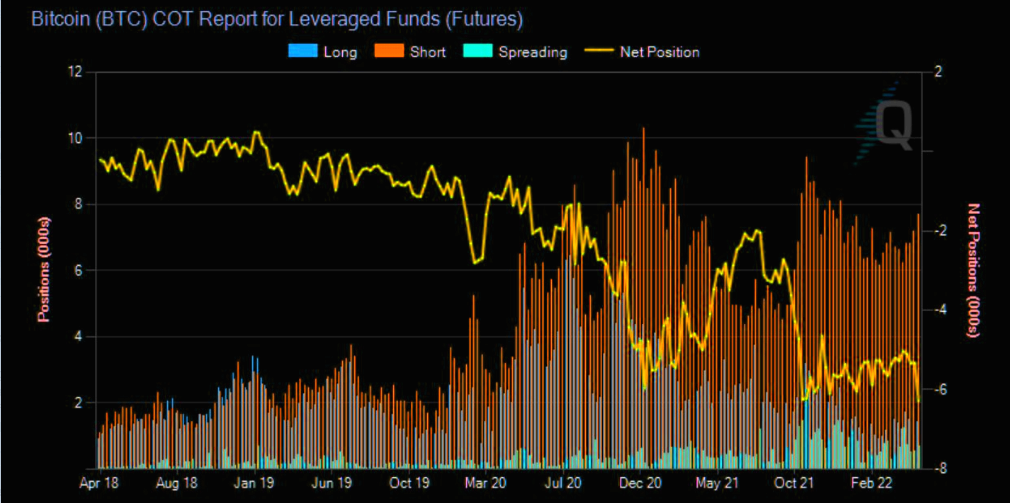Click the Long legend label
This screenshot has height=503, width=1010.
tap(341, 52)
